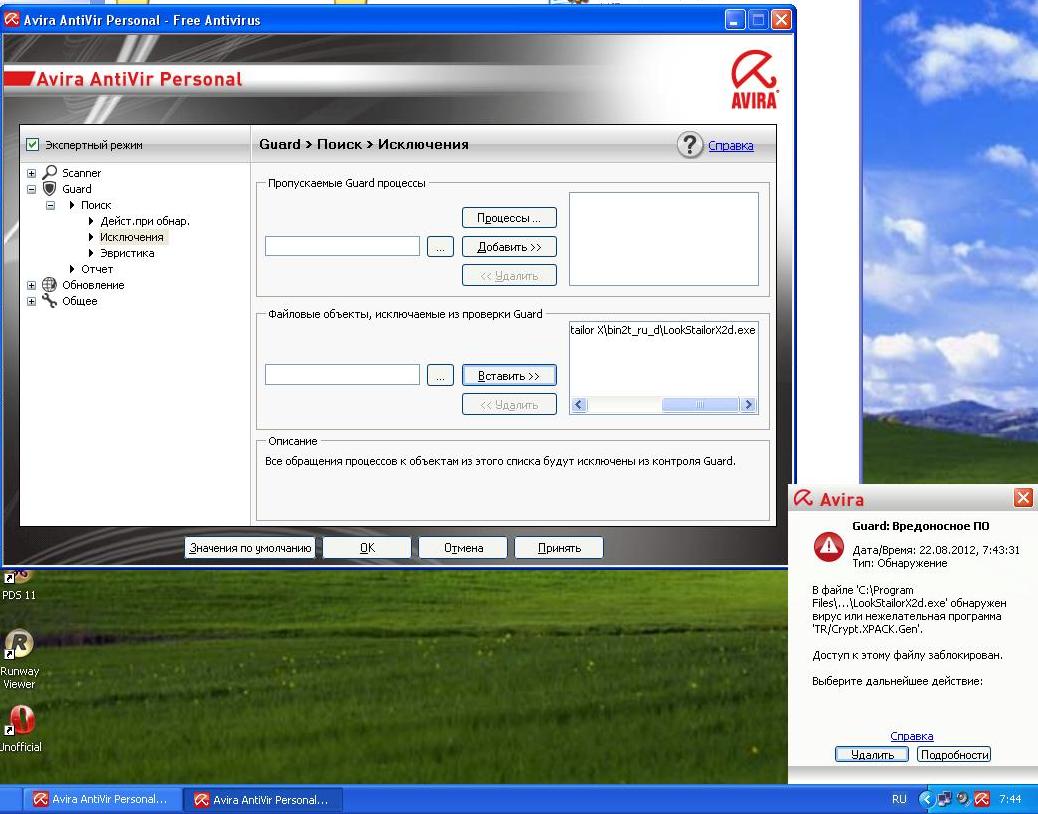Select Исключения tree item

pos(132,237)
